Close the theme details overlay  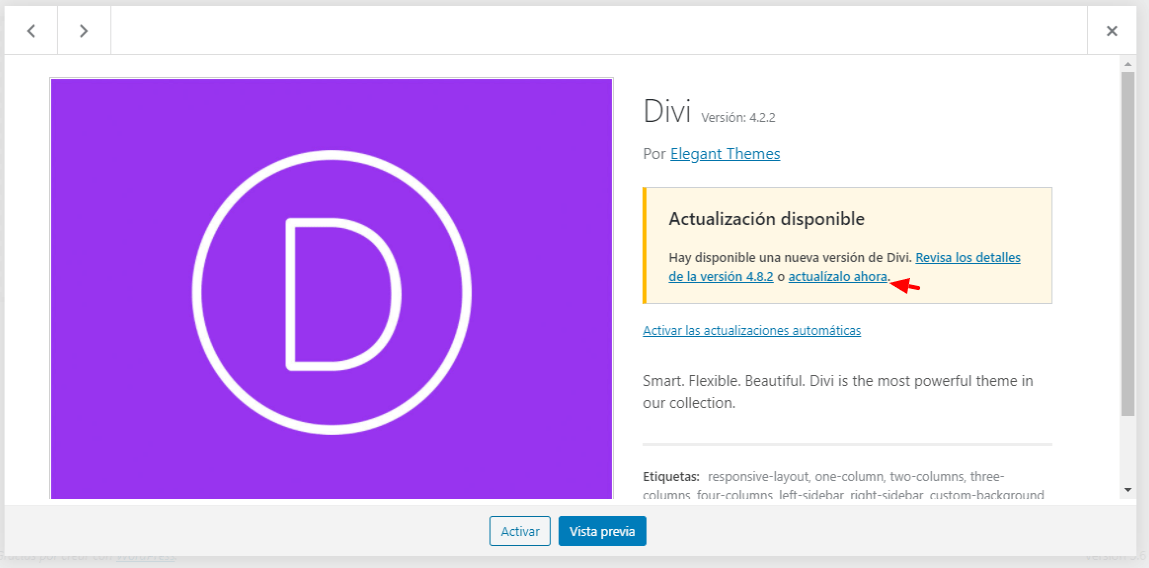(x=1112, y=31)
